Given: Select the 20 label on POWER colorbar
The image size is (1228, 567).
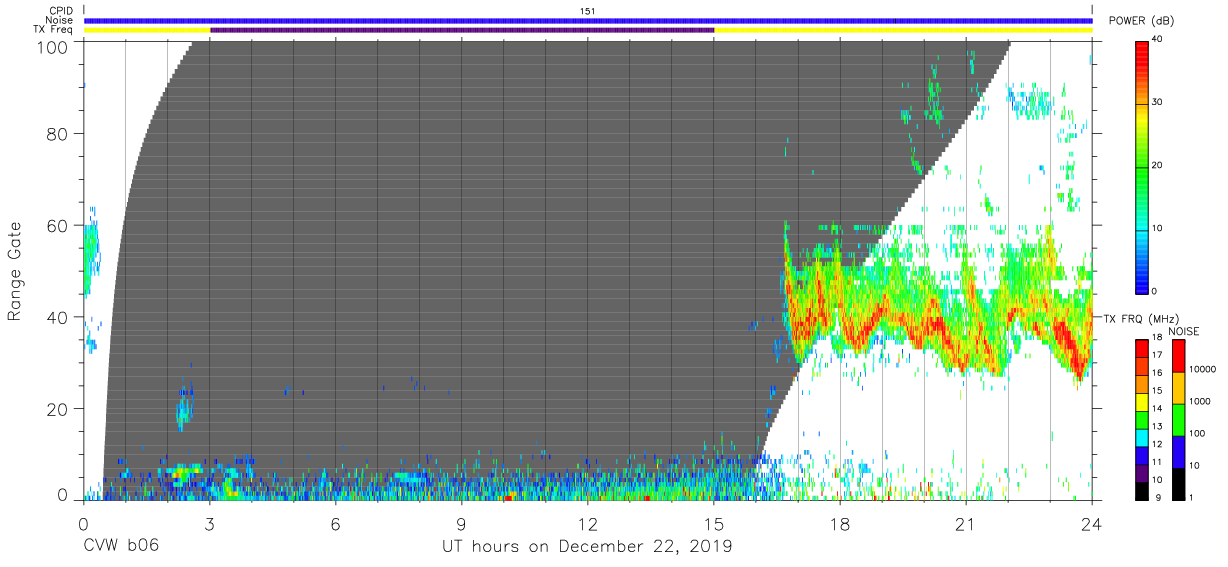Looking at the screenshot, I should pyautogui.click(x=1157, y=166).
